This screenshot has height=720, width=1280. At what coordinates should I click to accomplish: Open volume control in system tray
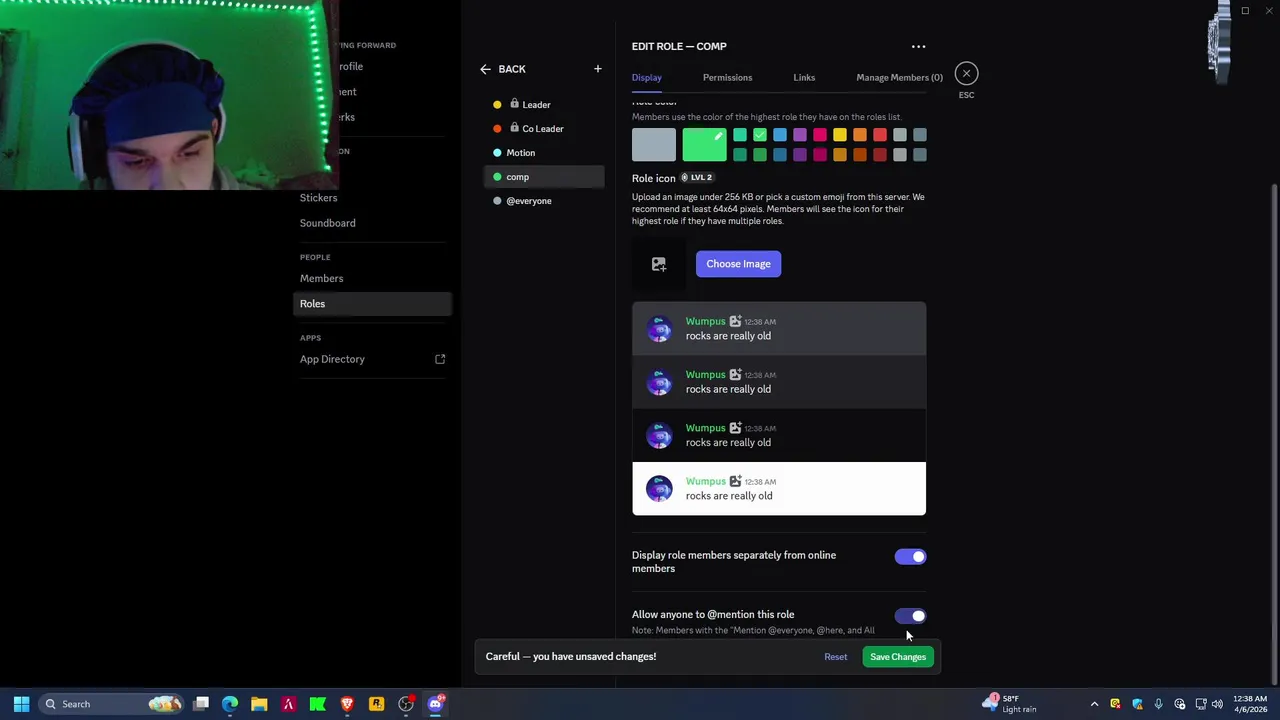pyautogui.click(x=1217, y=704)
